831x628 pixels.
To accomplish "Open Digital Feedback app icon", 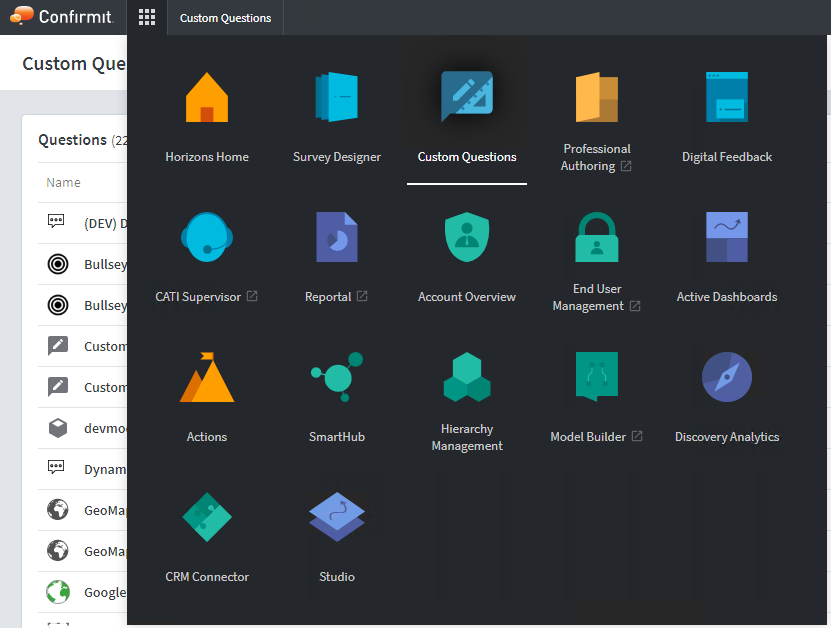I will click(x=727, y=97).
